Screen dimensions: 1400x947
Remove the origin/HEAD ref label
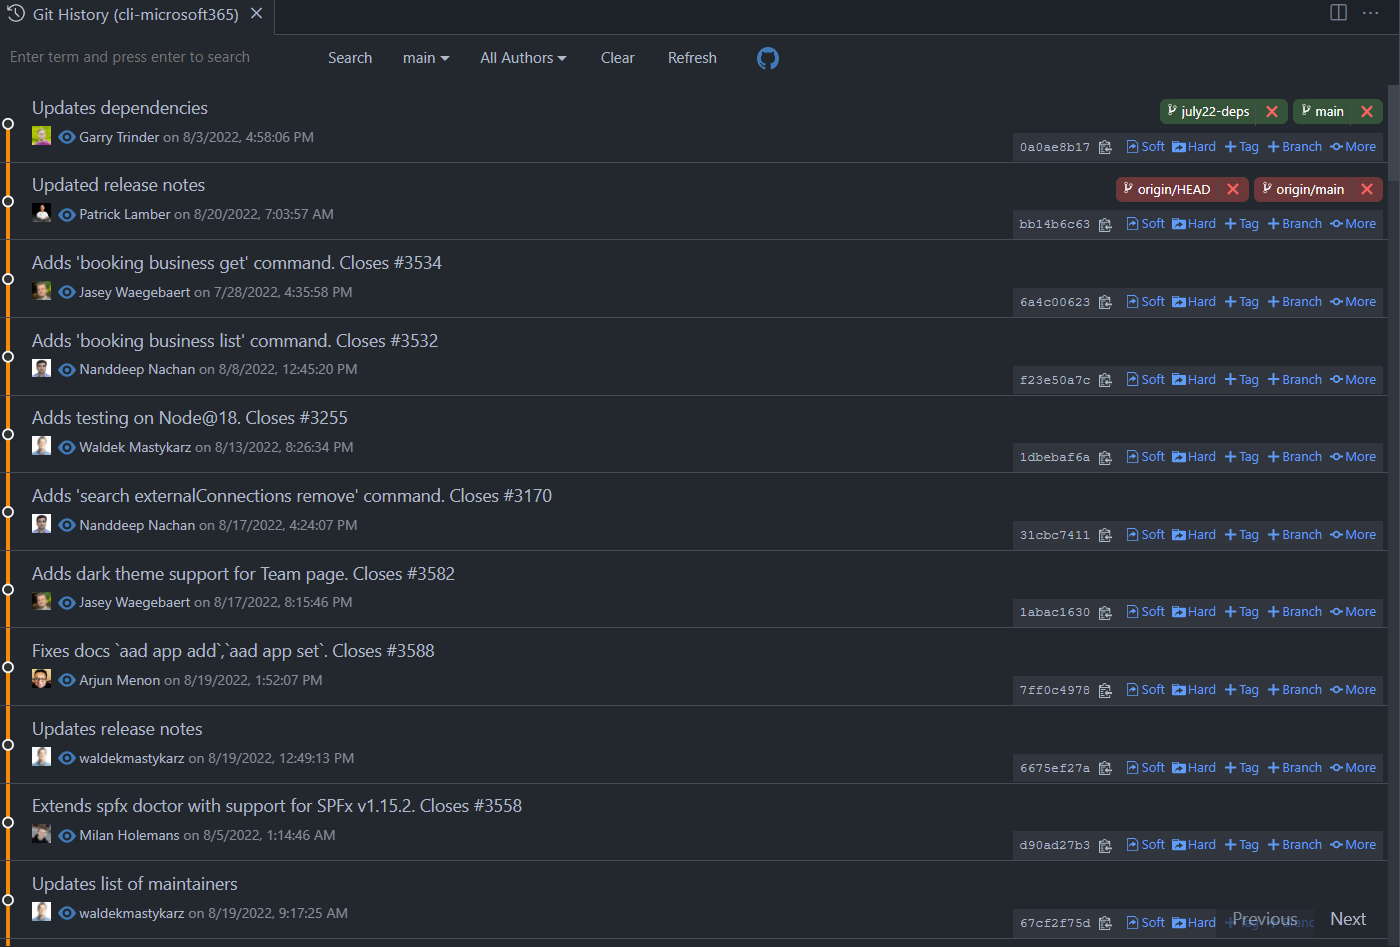pos(1233,189)
